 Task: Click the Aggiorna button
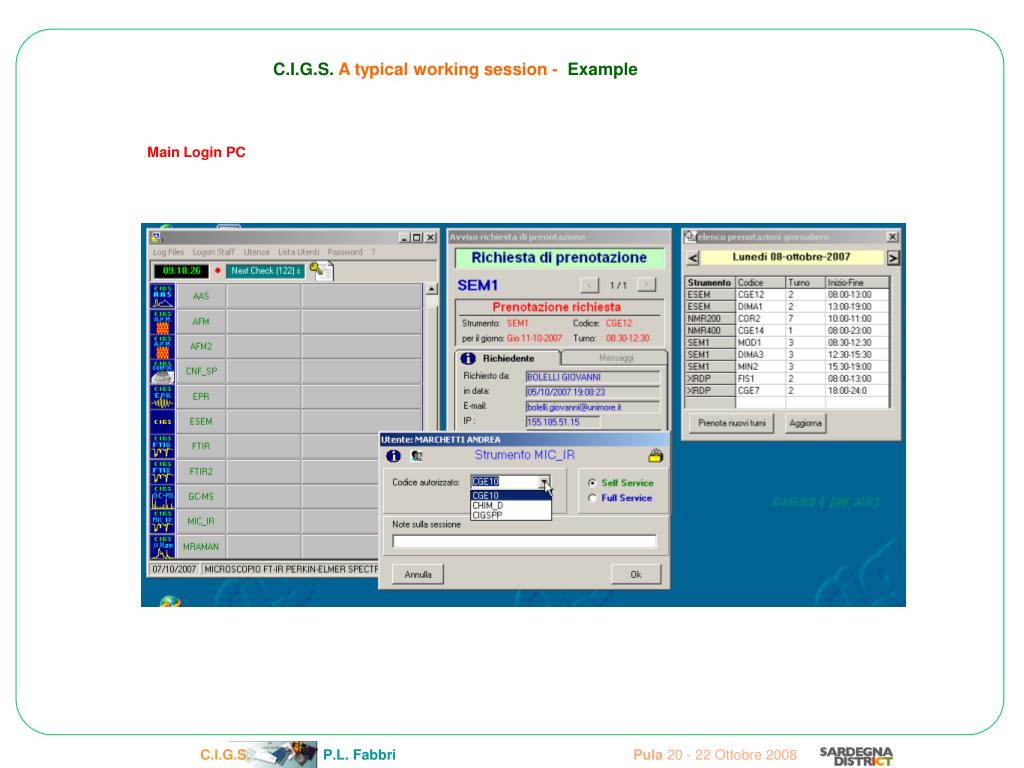[x=805, y=423]
